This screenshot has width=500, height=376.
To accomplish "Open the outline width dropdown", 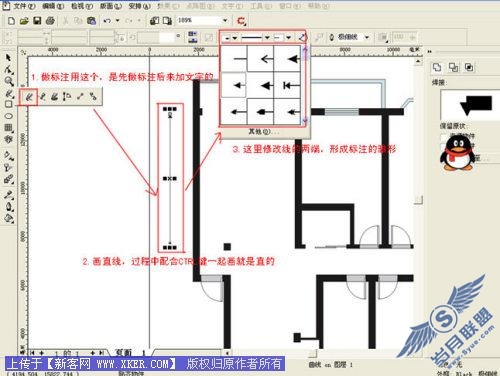I will click(367, 37).
